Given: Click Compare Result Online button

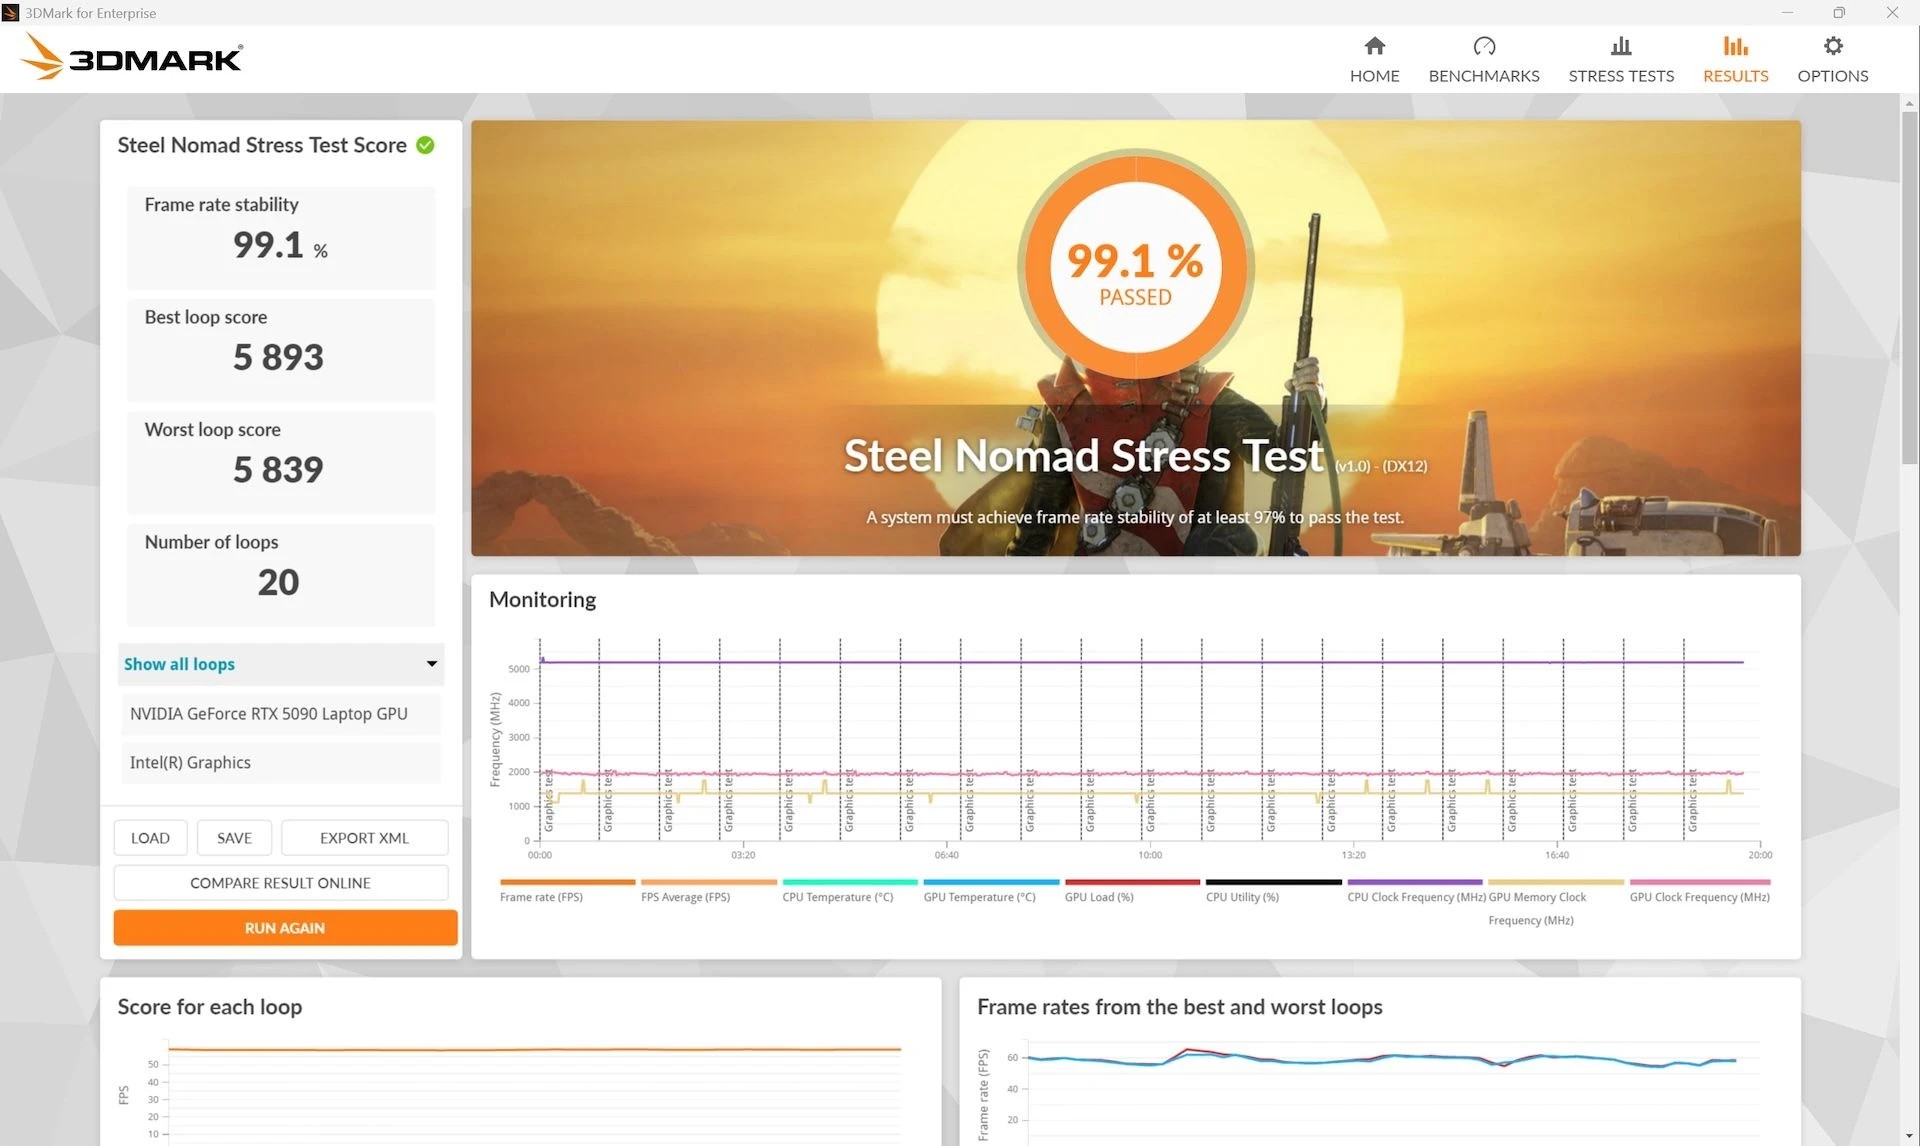Looking at the screenshot, I should tap(280, 883).
